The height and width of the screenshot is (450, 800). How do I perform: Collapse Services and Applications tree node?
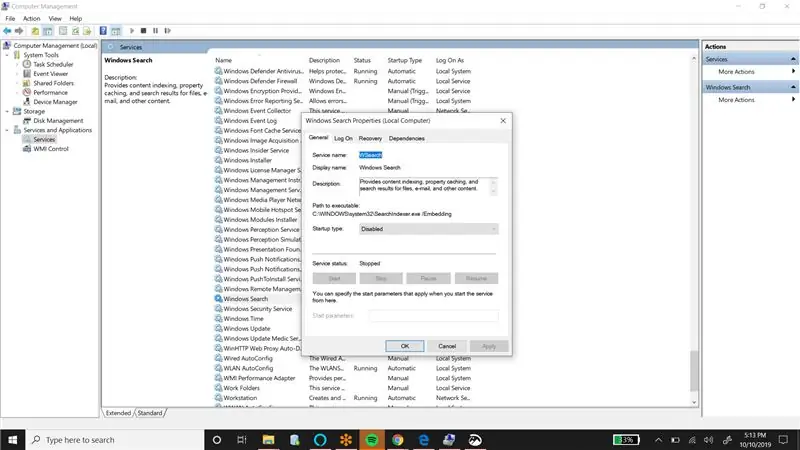coord(7,130)
